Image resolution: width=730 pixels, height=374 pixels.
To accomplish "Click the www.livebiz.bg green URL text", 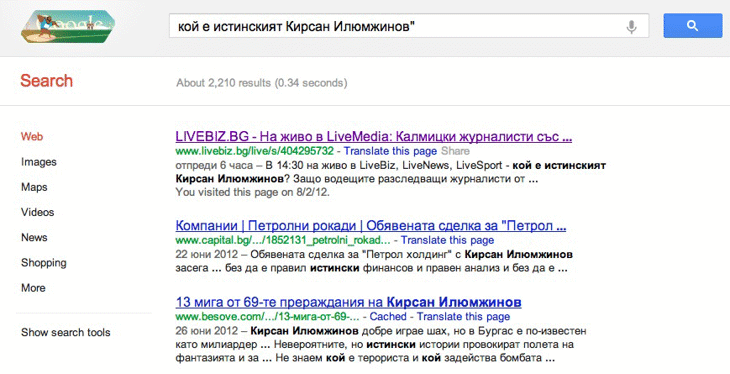I will (x=255, y=151).
